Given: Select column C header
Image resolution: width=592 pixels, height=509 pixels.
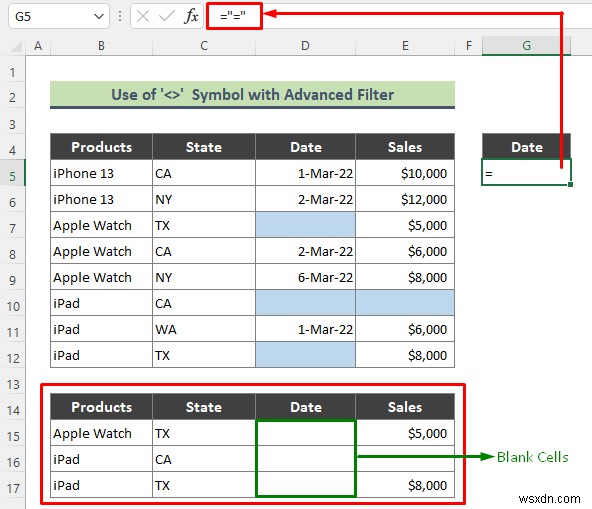Looking at the screenshot, I should pyautogui.click(x=204, y=46).
